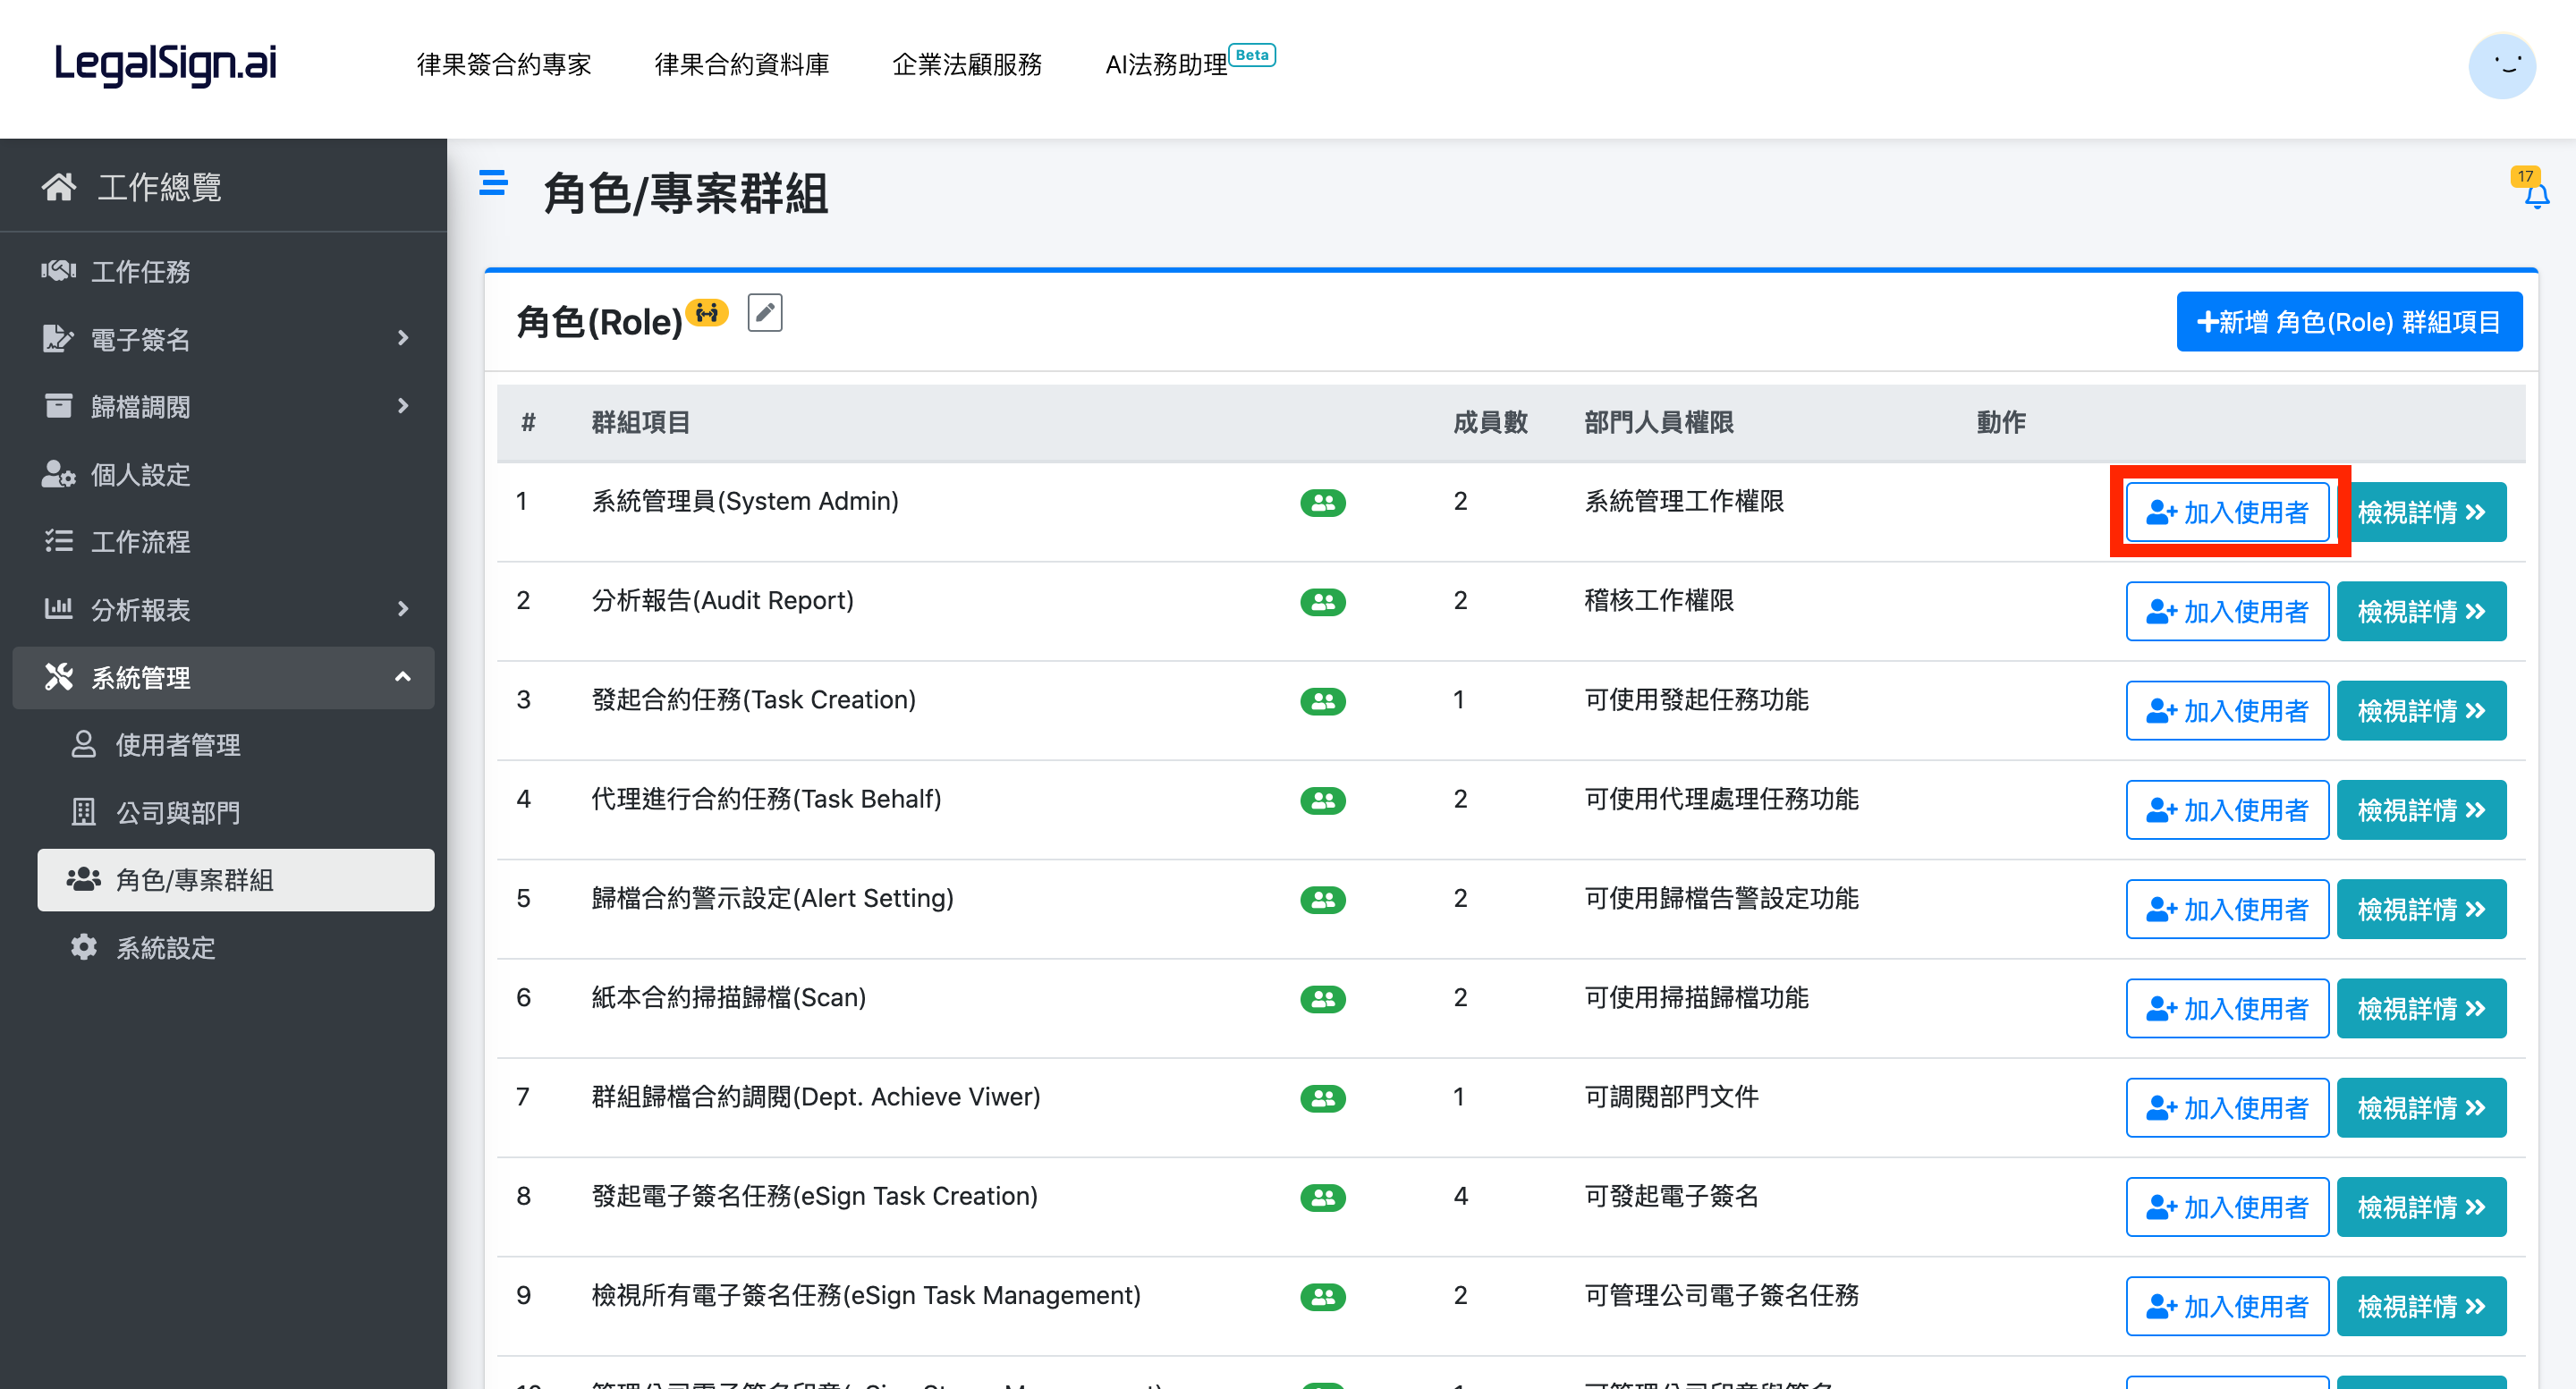Click 新增 角色(Role) 群組項目 button
This screenshot has width=2576, height=1389.
pyautogui.click(x=2349, y=322)
